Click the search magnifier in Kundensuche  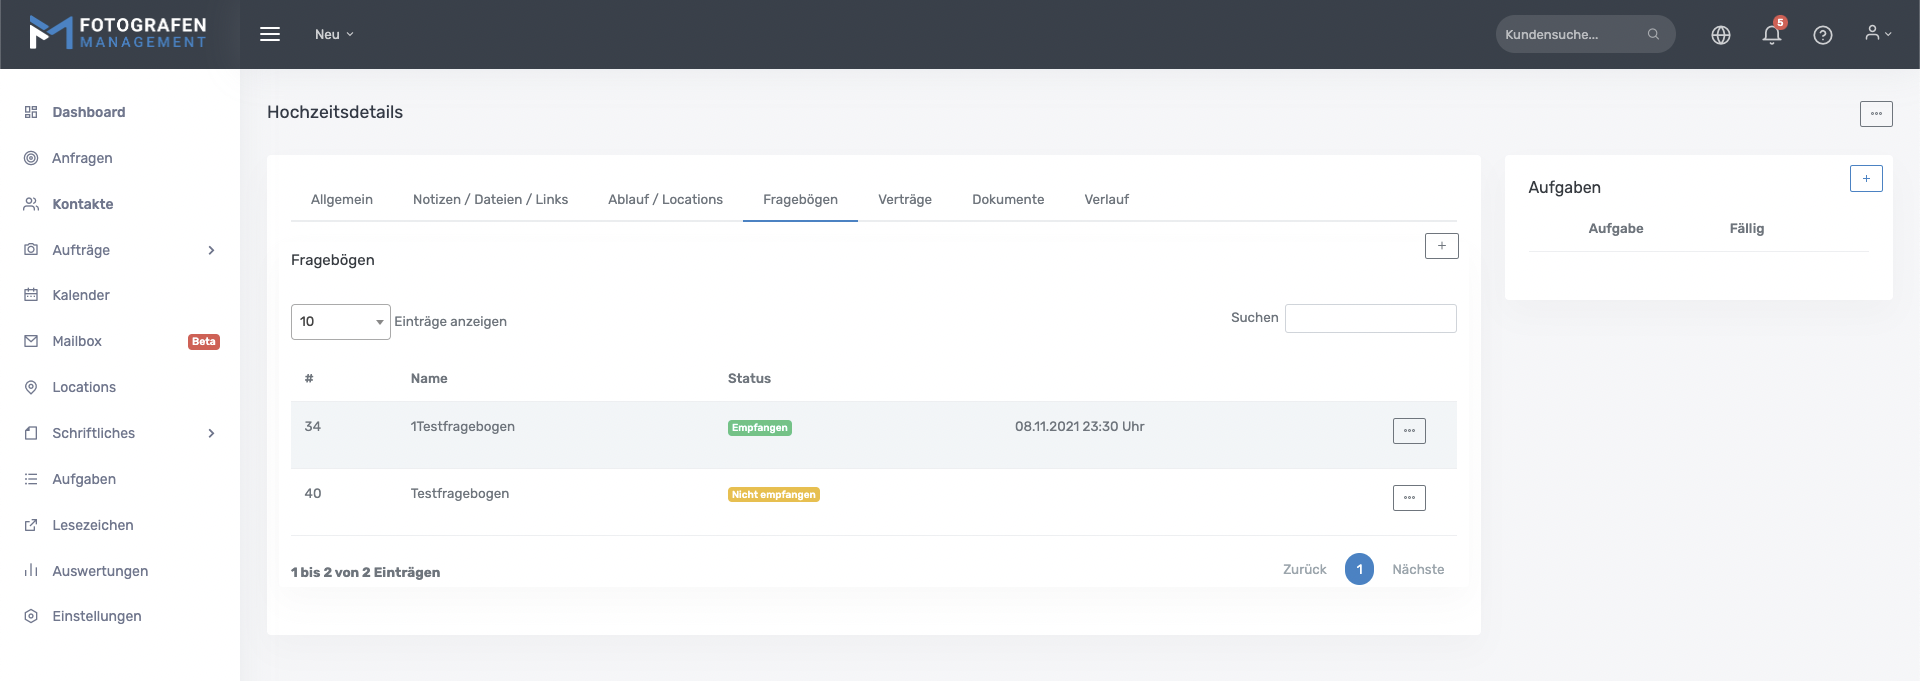pos(1653,34)
